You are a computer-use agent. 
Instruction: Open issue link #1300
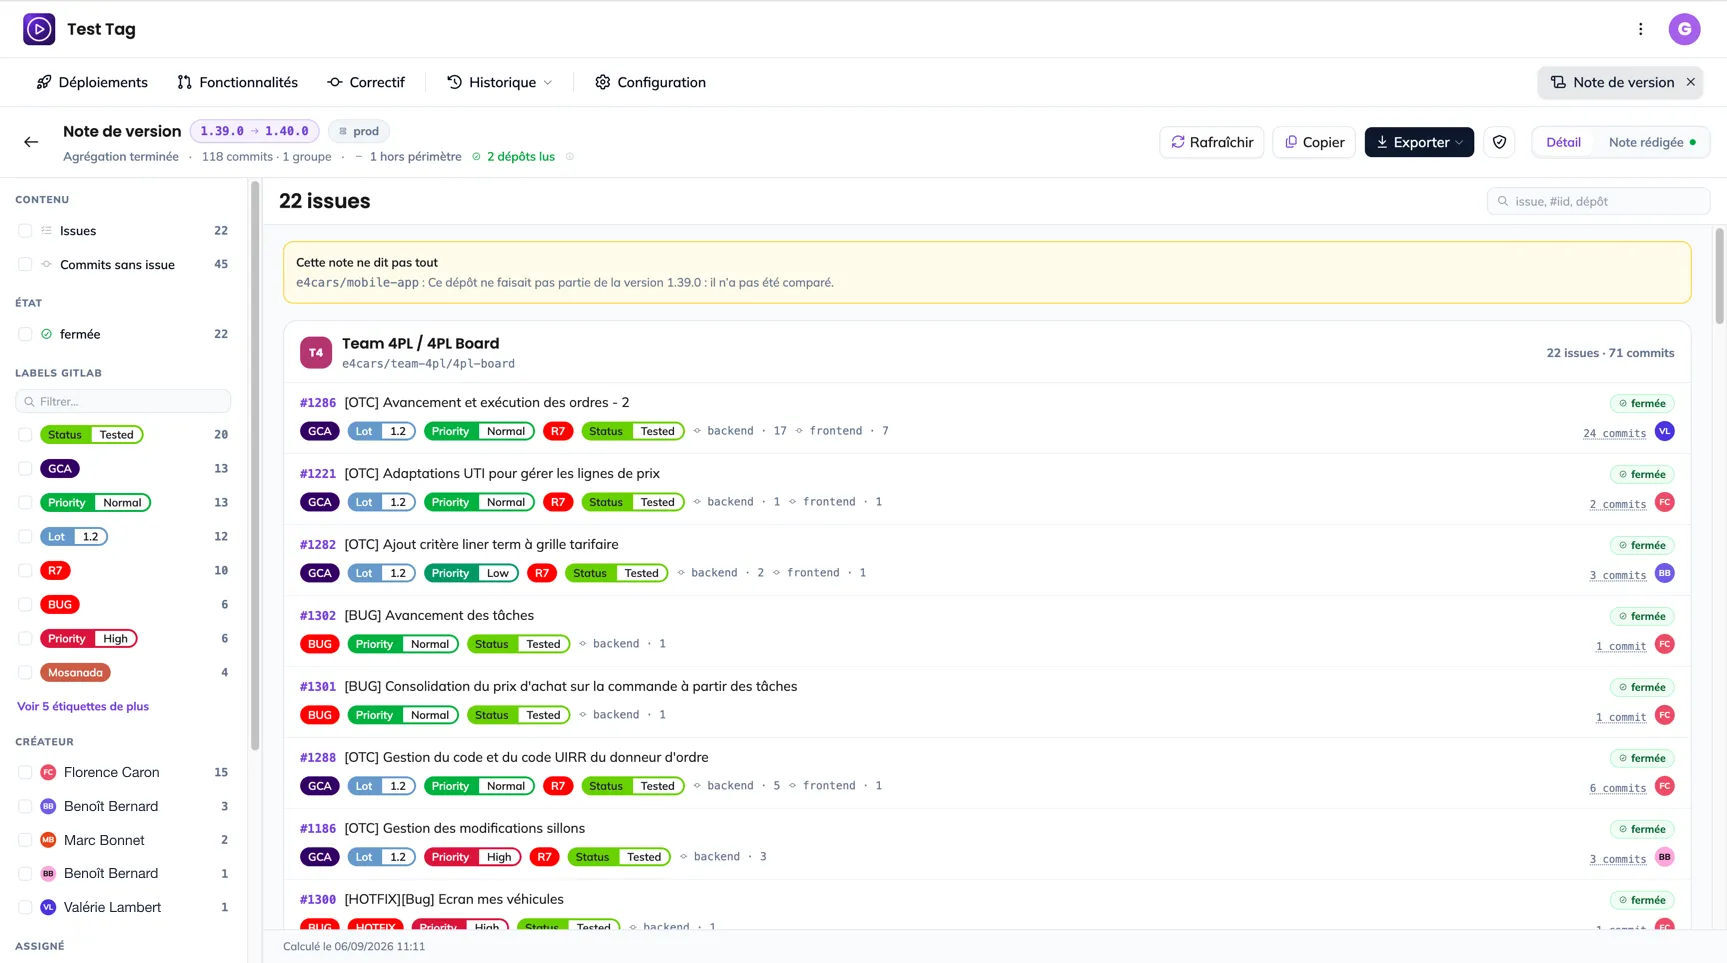(318, 900)
